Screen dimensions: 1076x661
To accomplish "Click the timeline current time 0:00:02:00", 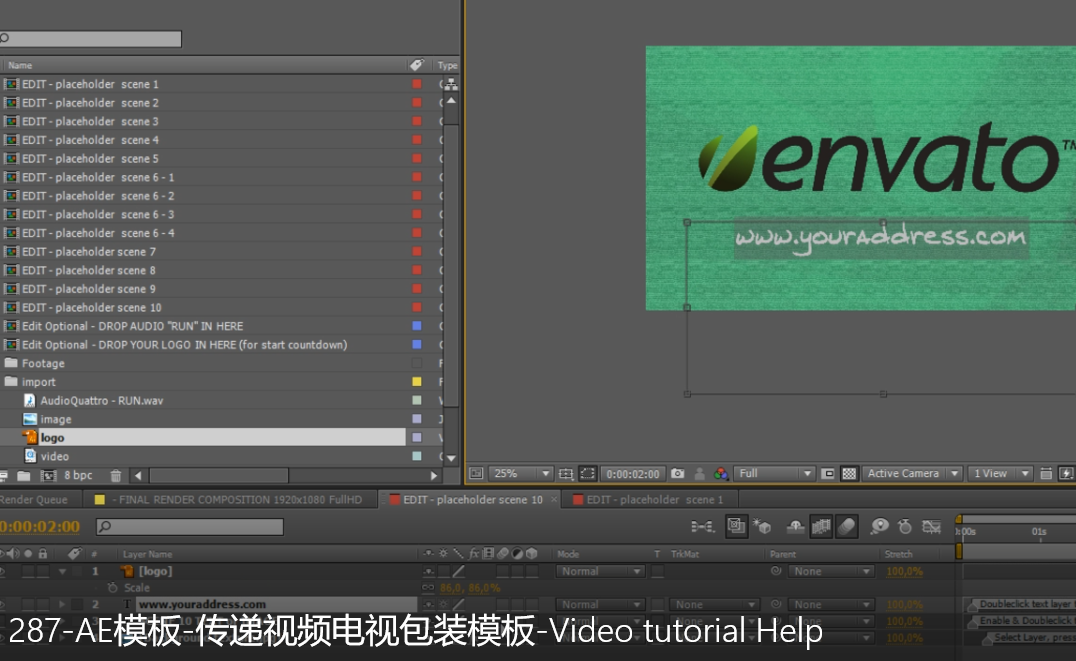I will [x=40, y=526].
